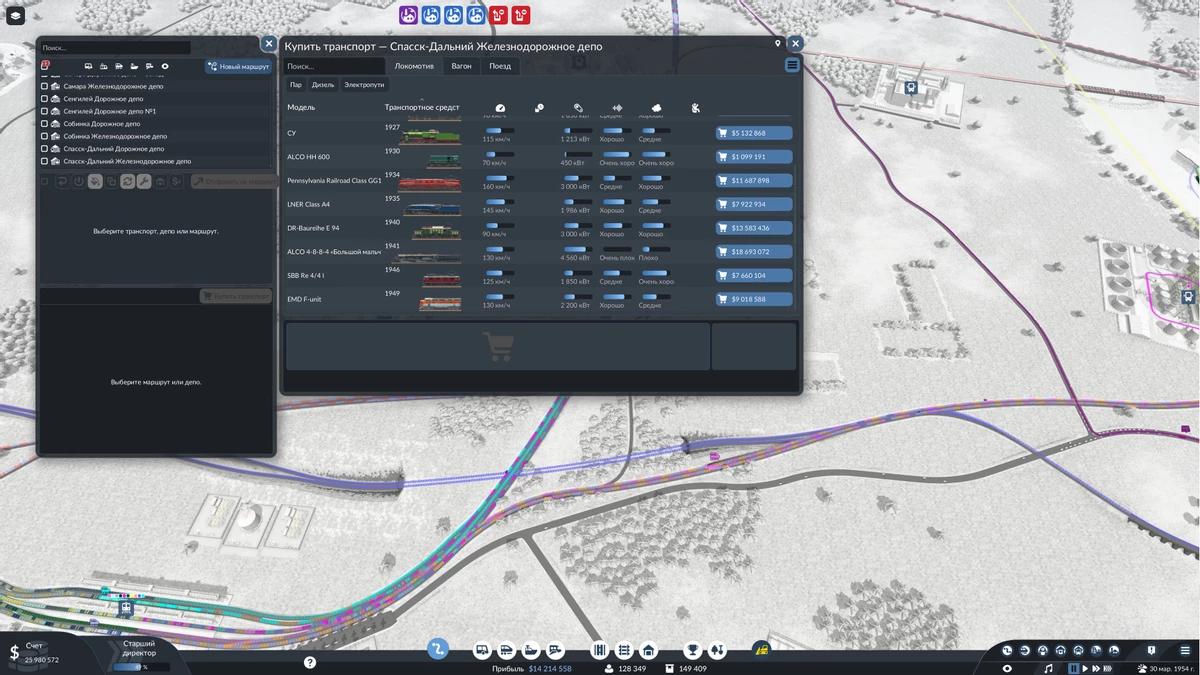This screenshot has width=1200, height=675.
Task: Click the paint bucket color icon
Action: coord(95,181)
